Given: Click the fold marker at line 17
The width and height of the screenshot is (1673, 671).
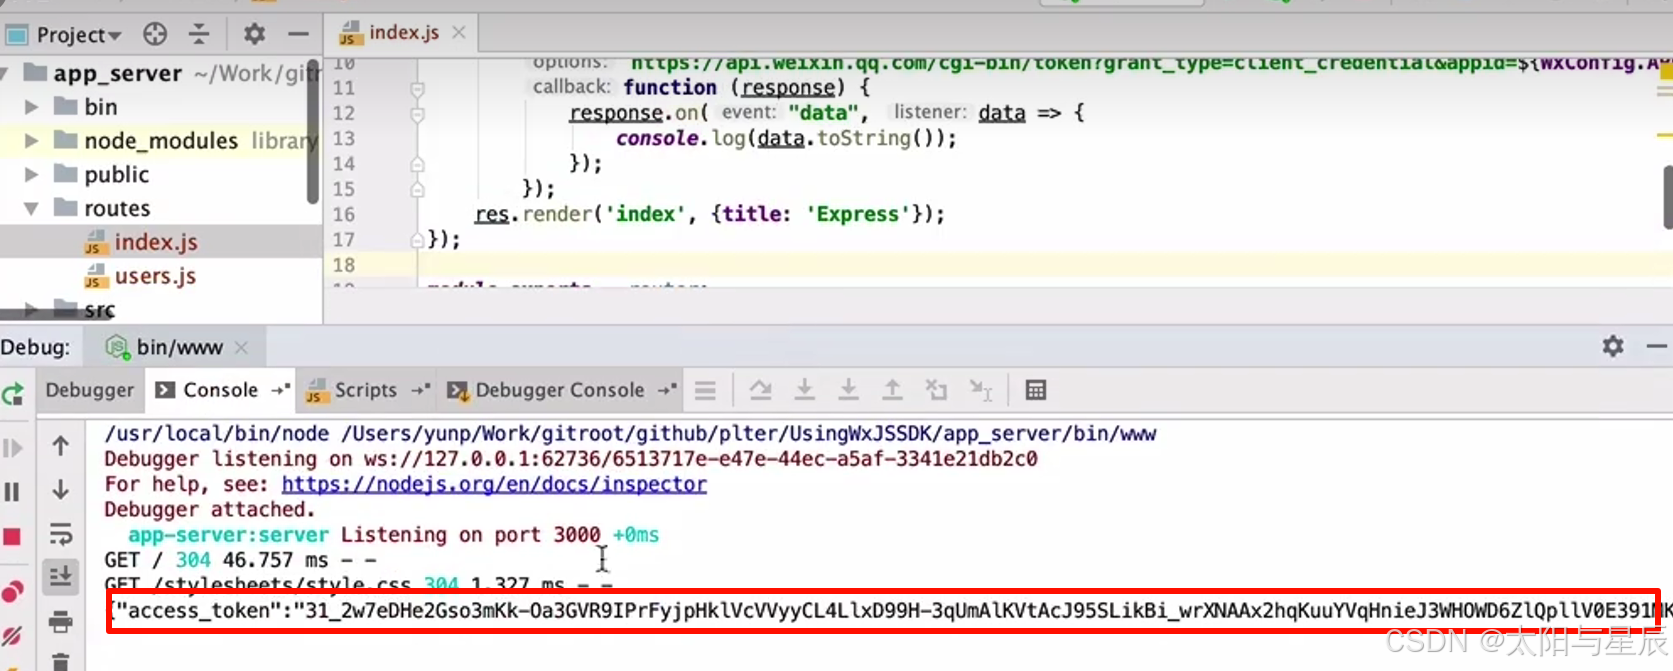Looking at the screenshot, I should pos(418,240).
